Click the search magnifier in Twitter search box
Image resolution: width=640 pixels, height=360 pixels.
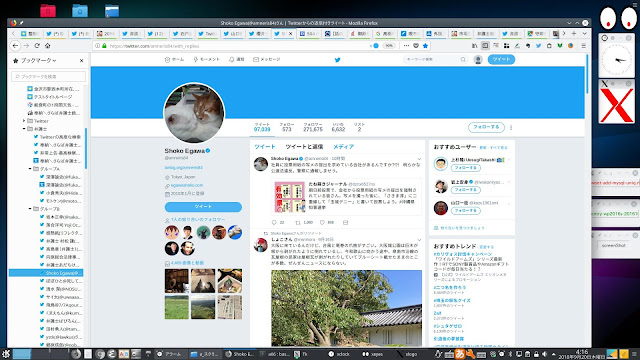463,60
